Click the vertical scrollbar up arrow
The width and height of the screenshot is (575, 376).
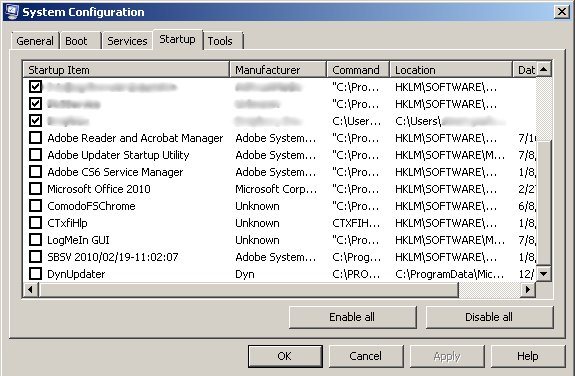[543, 69]
